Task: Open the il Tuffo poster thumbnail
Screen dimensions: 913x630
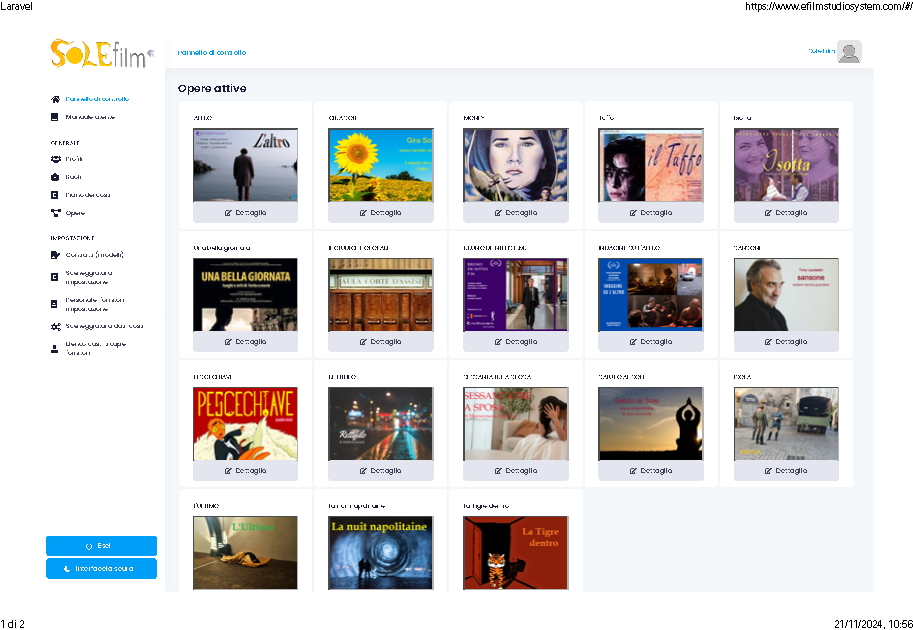Action: 651,165
